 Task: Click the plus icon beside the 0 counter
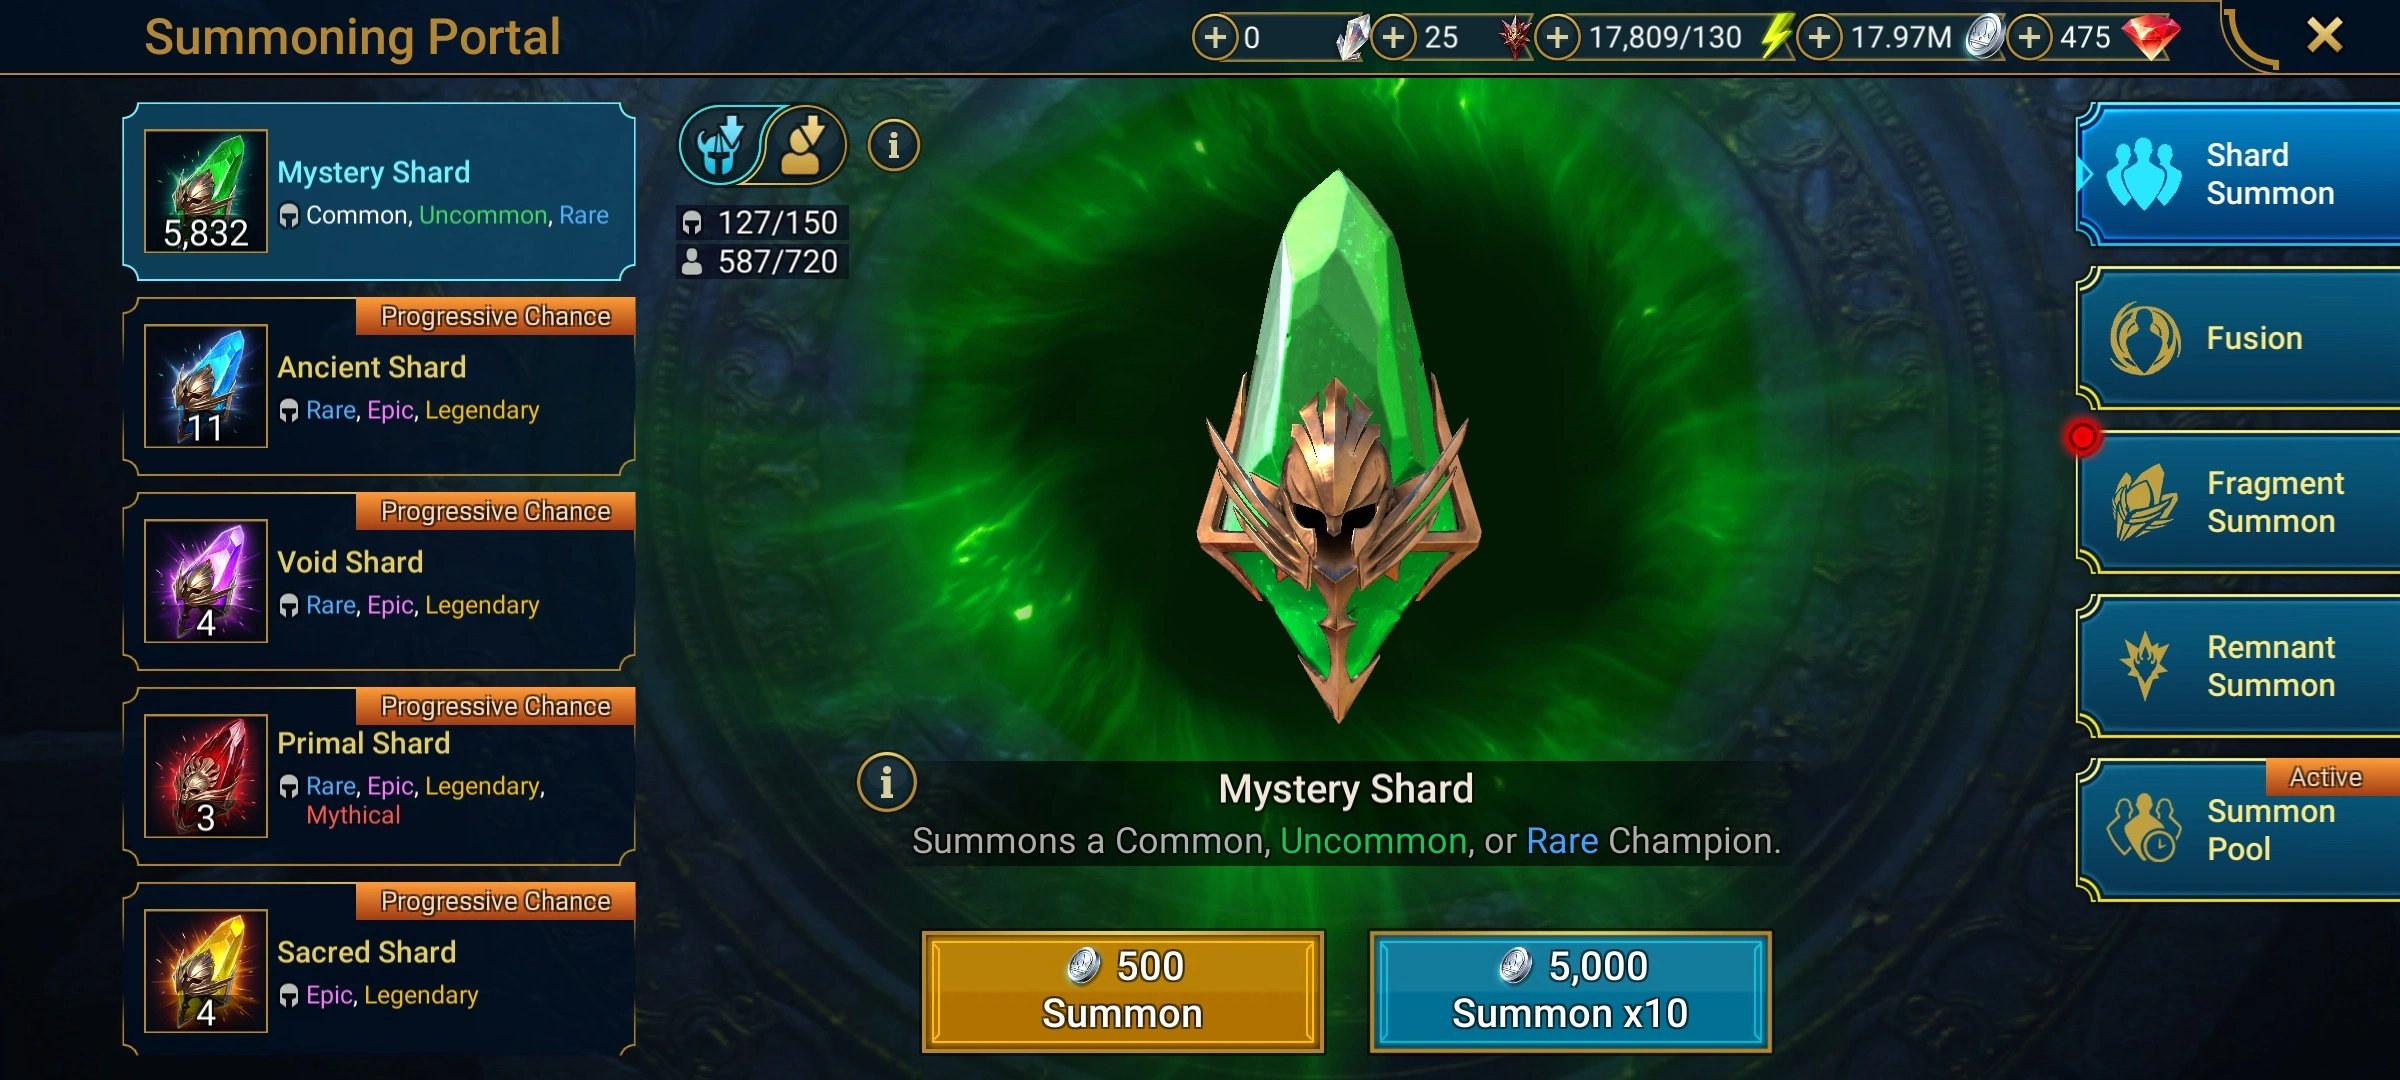coord(1215,38)
